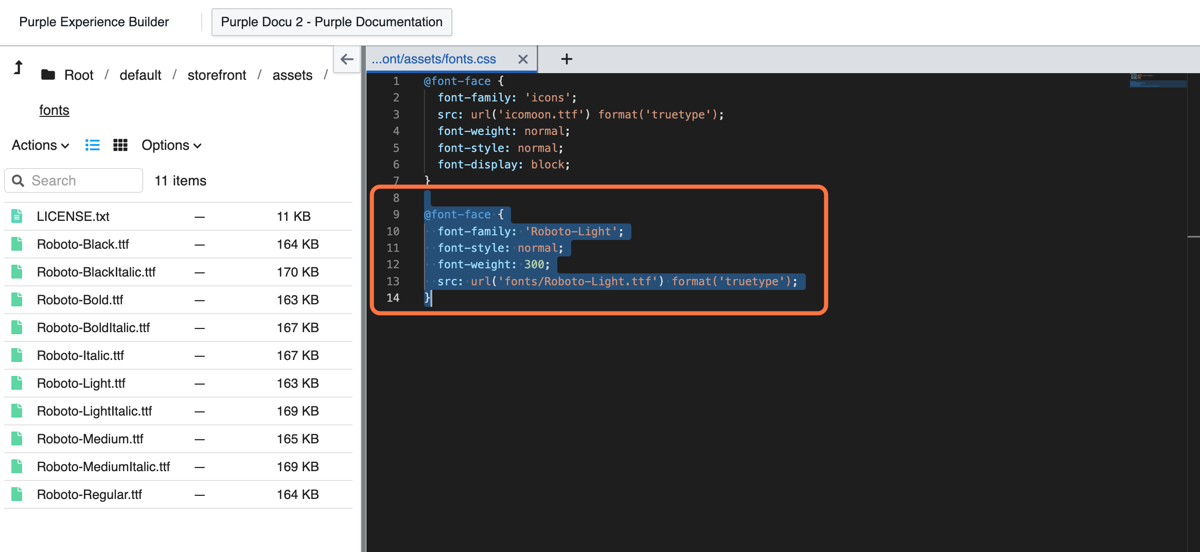Select the LICENSE.txt file name
Screen dimensions: 1200x552
[73, 216]
